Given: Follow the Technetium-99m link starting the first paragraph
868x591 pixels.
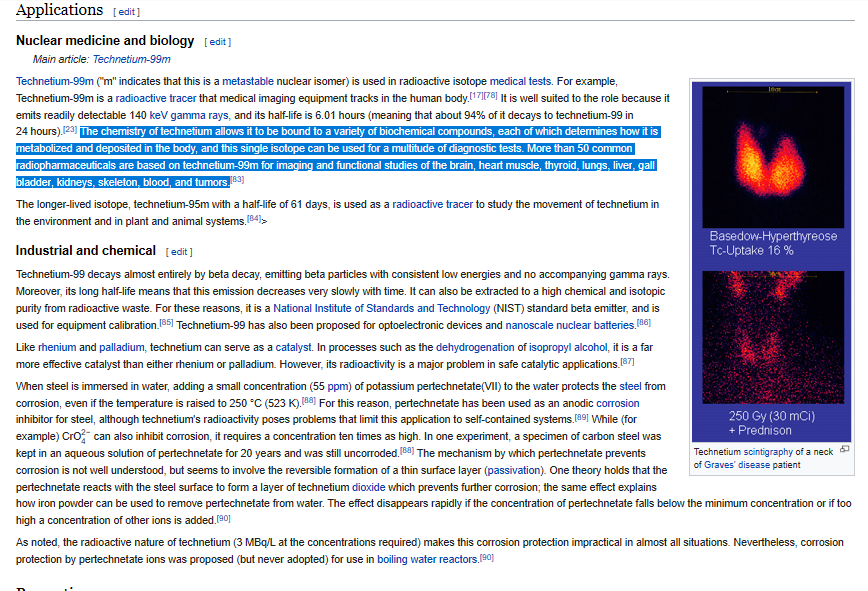Looking at the screenshot, I should [x=55, y=81].
